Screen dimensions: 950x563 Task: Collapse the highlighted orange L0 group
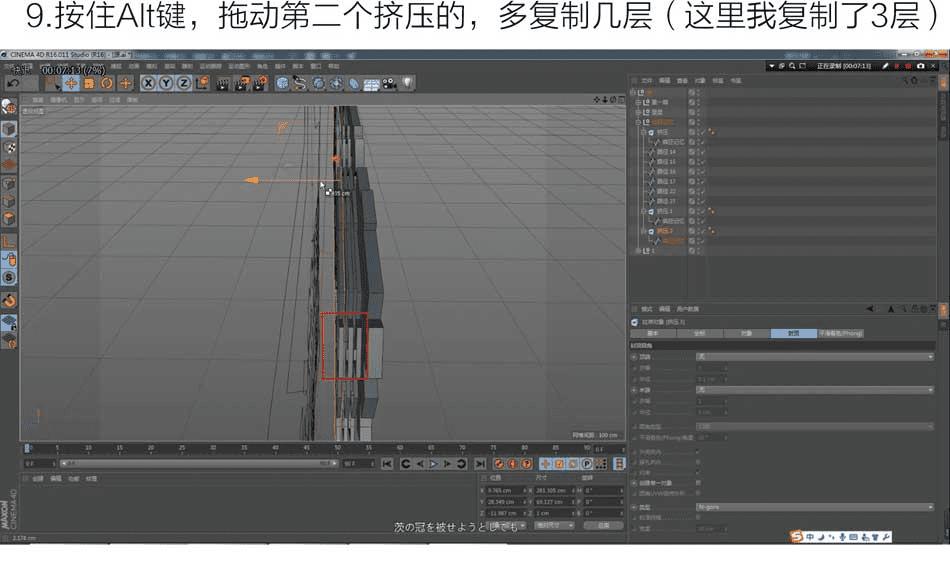click(x=637, y=122)
